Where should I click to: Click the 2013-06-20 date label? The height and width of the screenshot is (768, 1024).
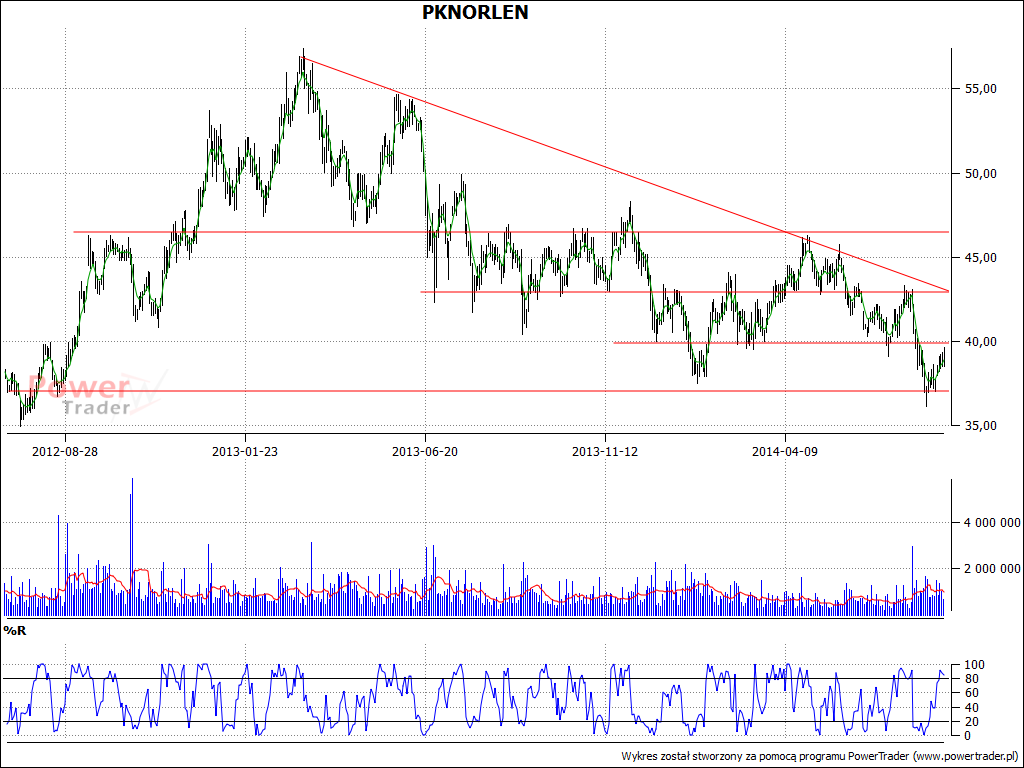425,451
